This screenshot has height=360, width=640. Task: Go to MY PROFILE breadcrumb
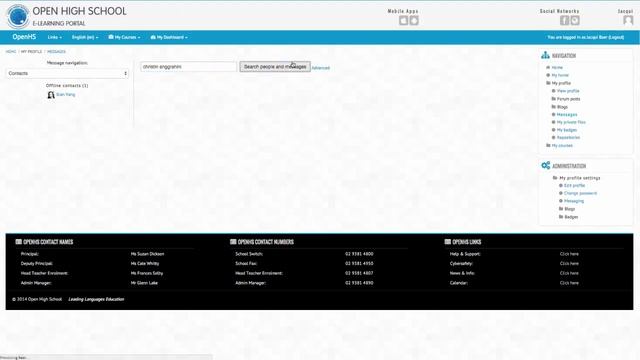pos(31,52)
